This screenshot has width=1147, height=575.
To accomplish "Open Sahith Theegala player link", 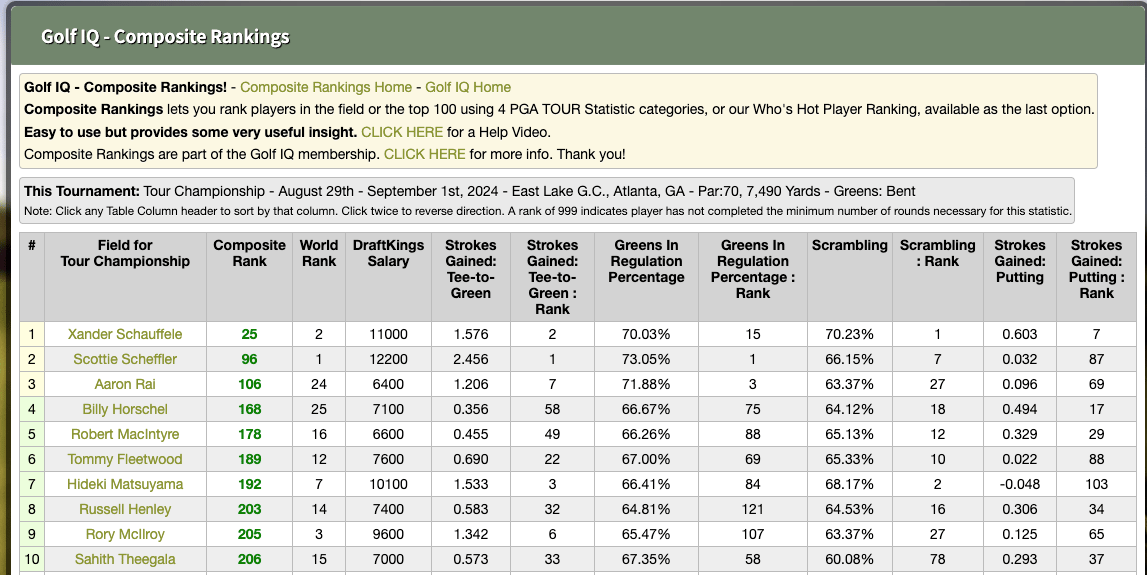I will coord(125,559).
